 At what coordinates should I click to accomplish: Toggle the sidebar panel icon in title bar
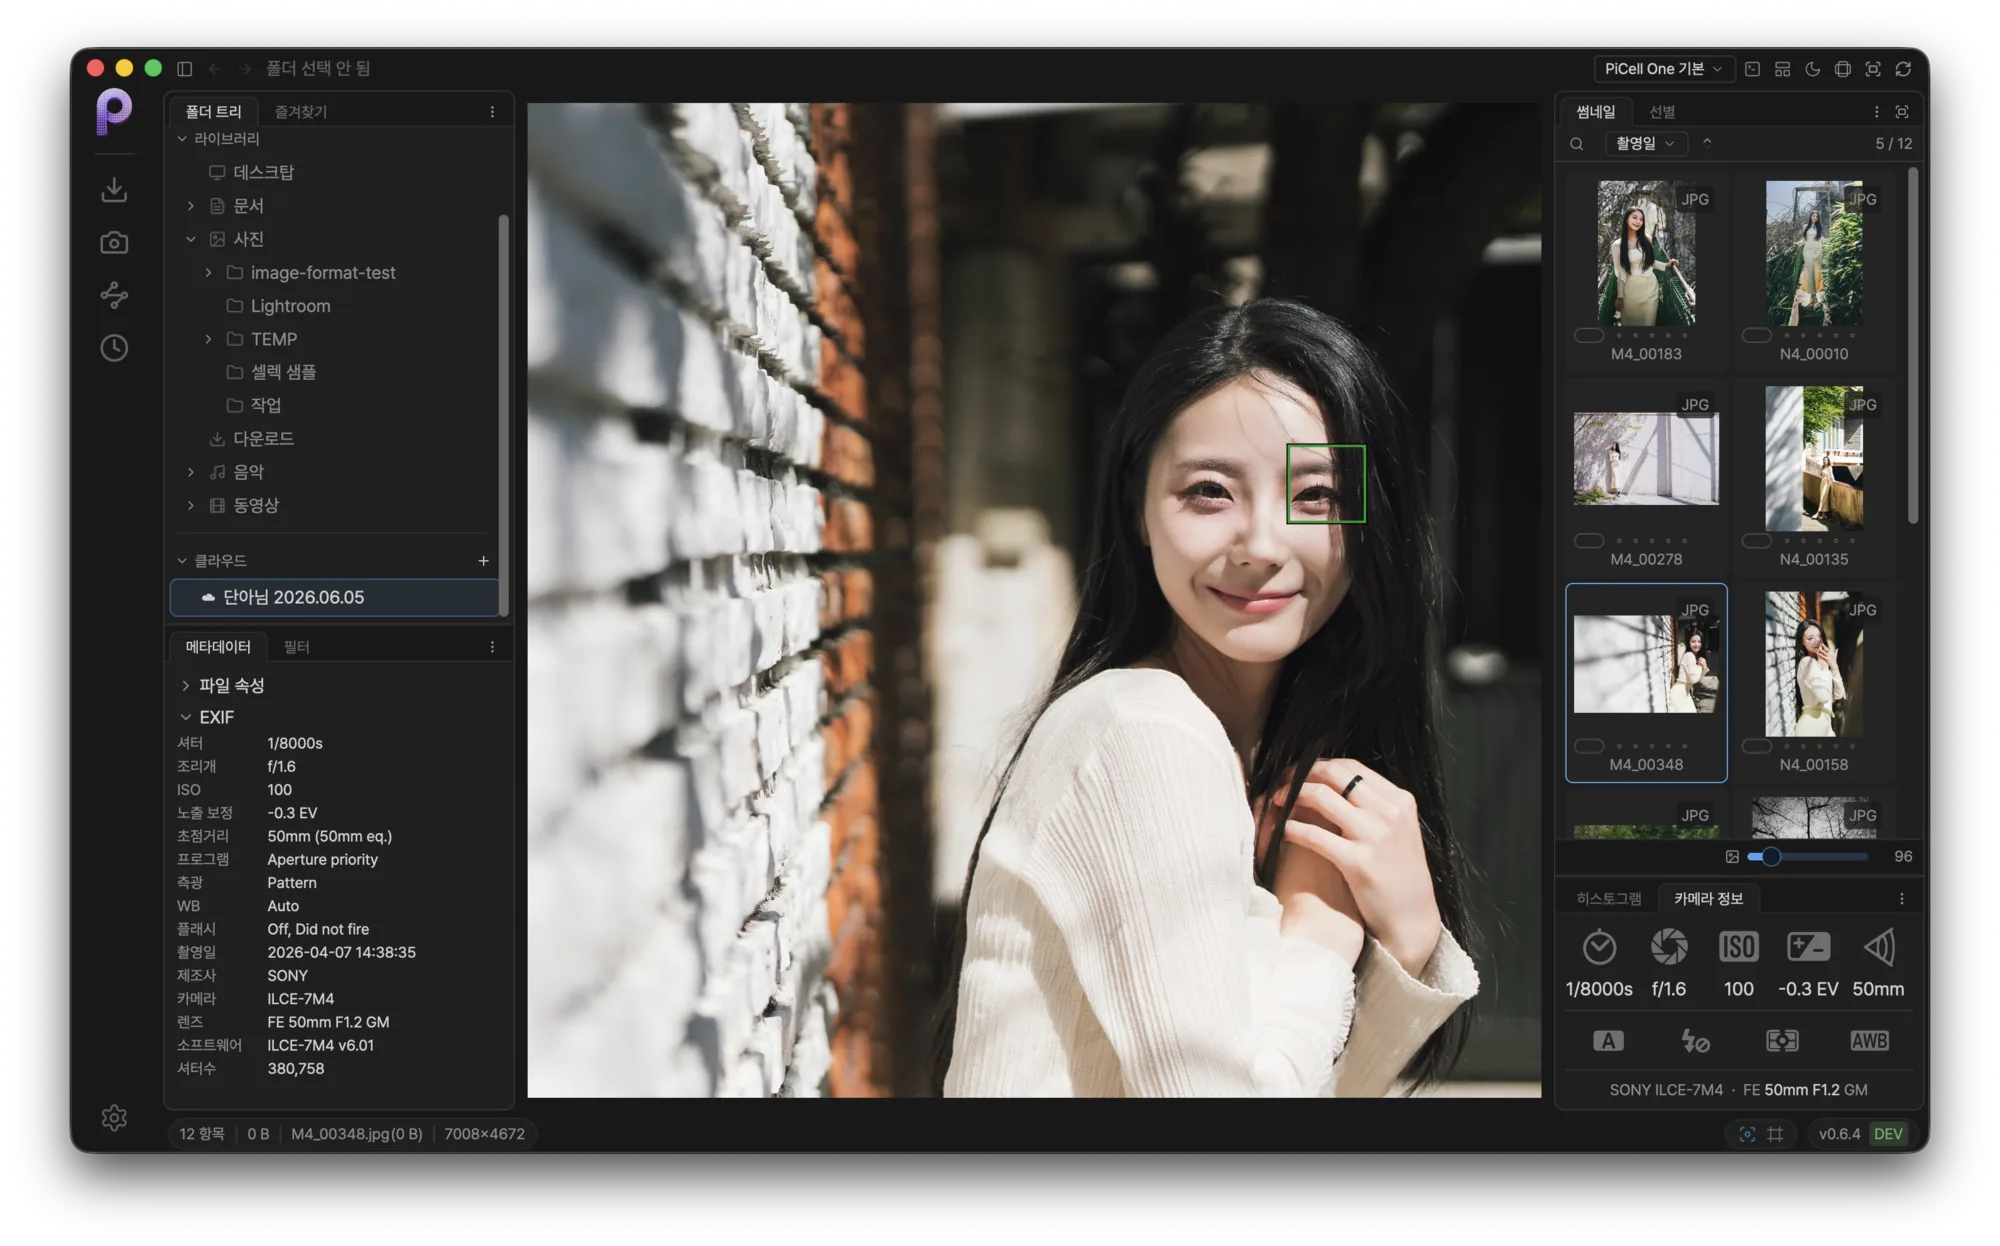[184, 68]
